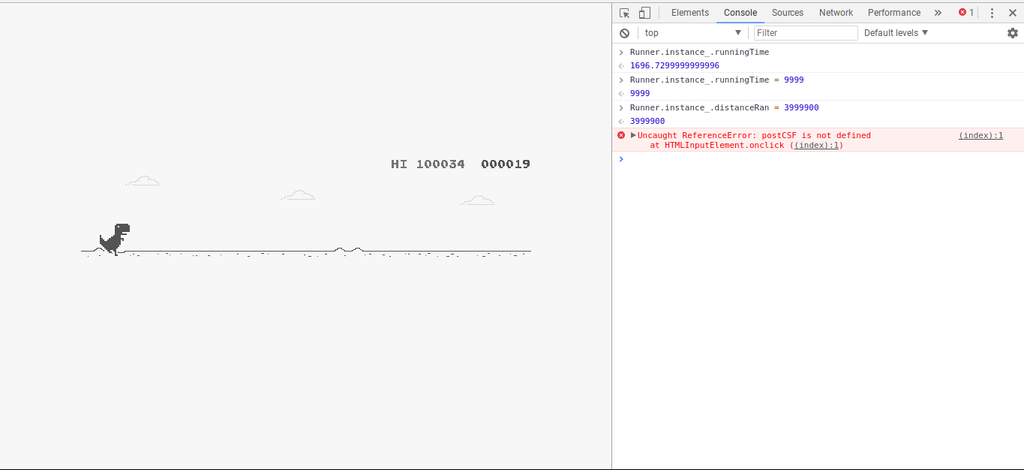Select the '1696.7299999999996' output value

[x=675, y=66]
